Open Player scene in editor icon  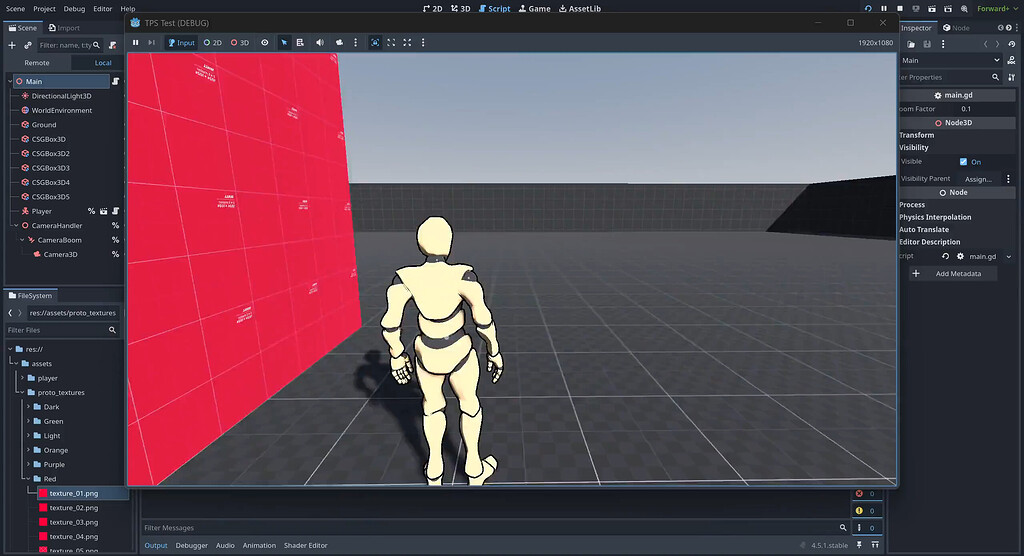[104, 211]
